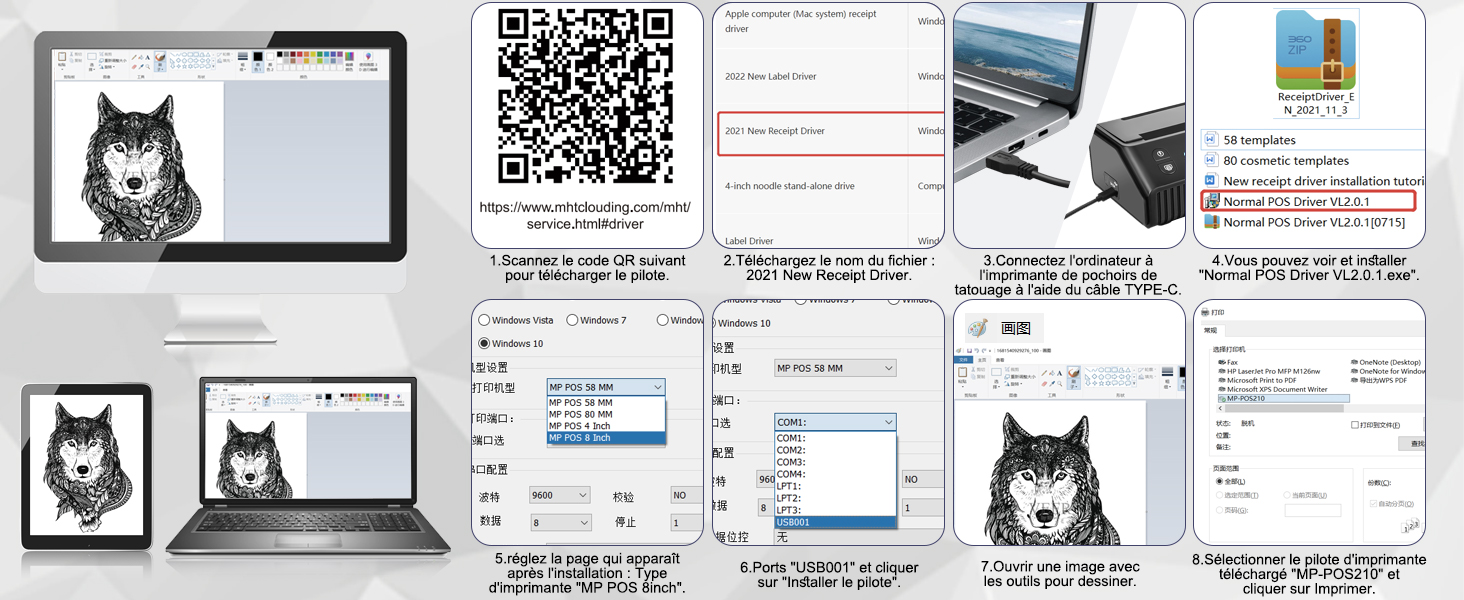1464x600 pixels.
Task: Click the QR code in step 1
Action: click(x=585, y=94)
